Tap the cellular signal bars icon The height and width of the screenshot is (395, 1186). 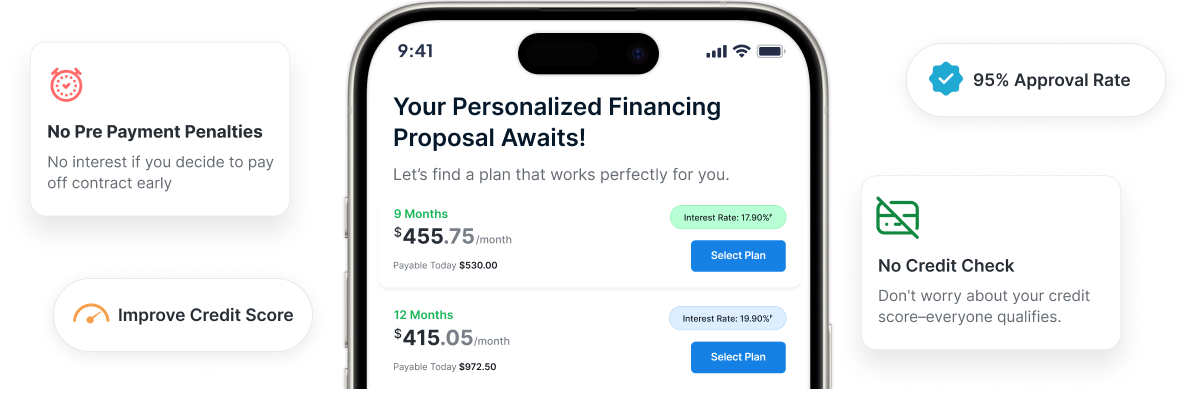tap(716, 51)
